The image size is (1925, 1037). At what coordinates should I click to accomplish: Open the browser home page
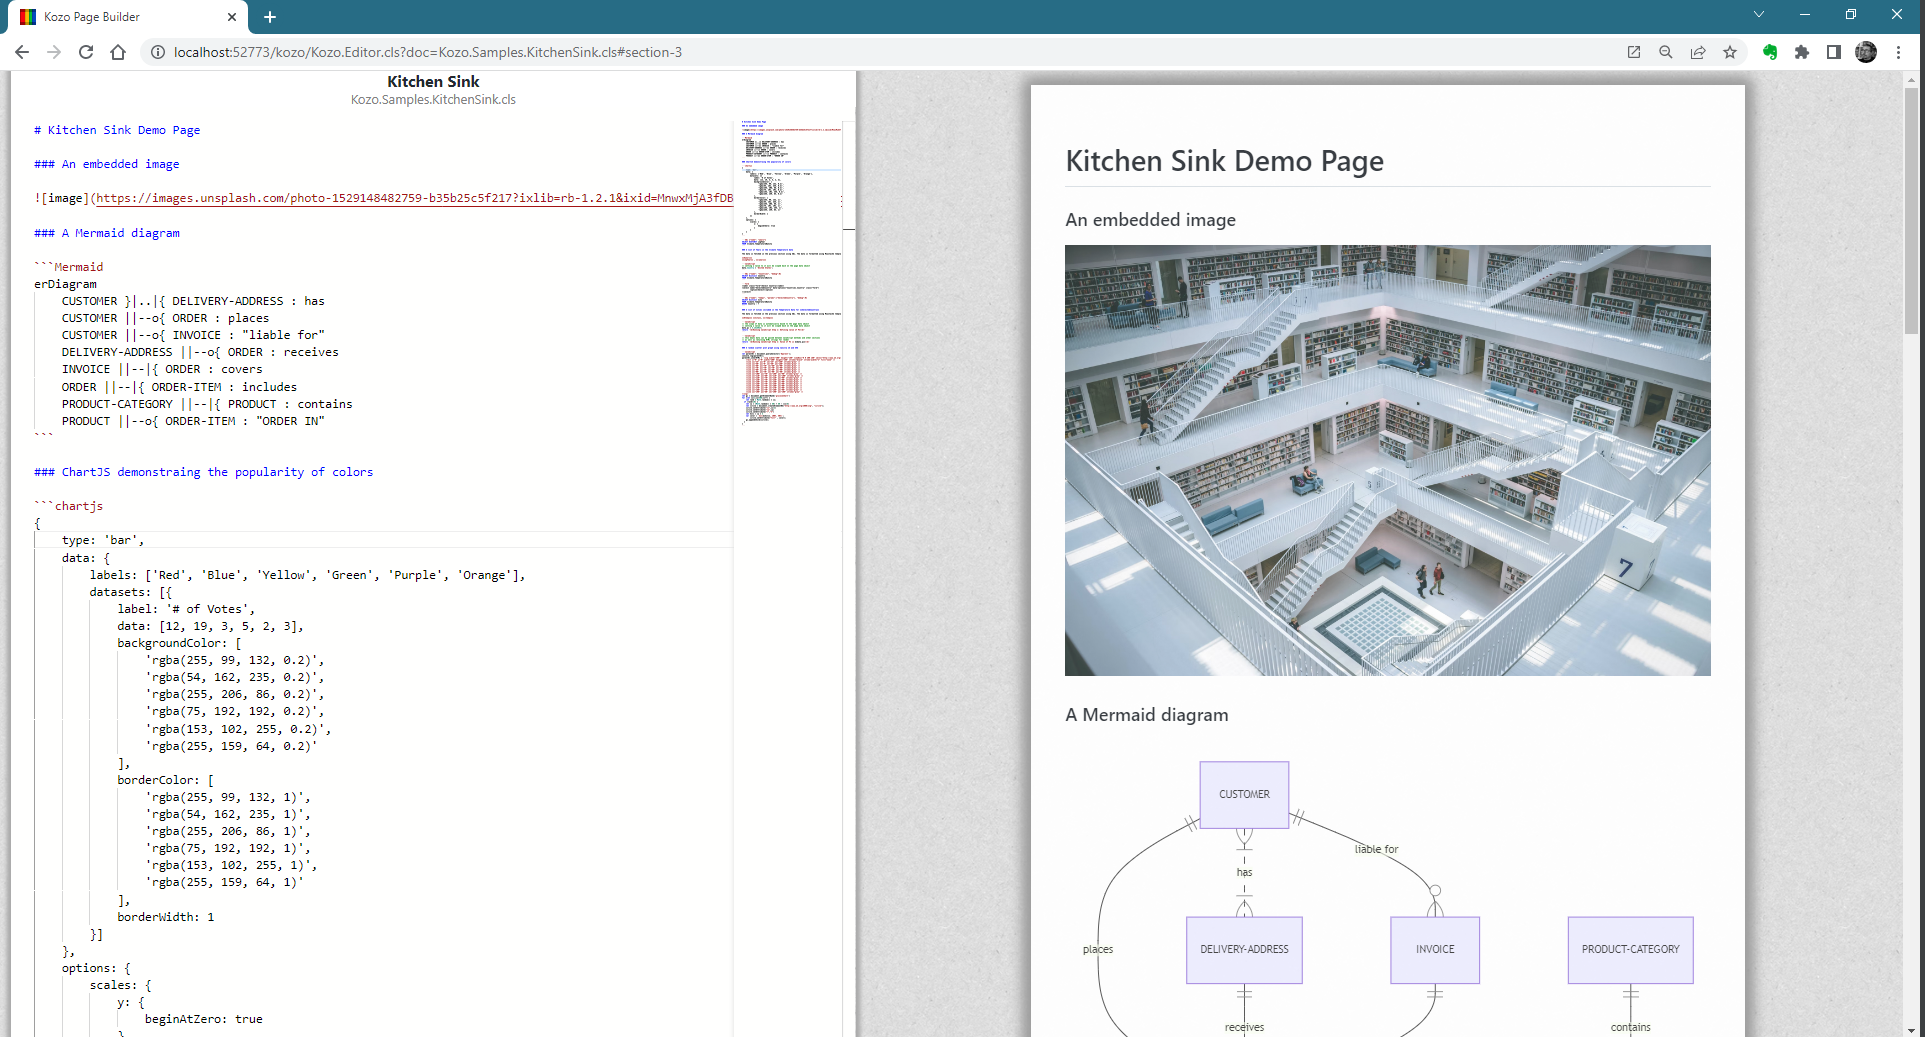118,52
